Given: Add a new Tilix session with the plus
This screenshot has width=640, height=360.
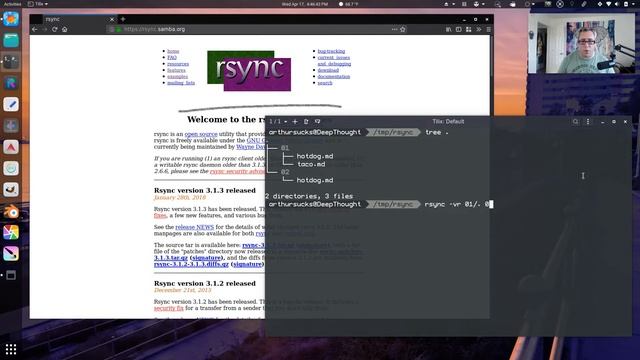Looking at the screenshot, I should [x=295, y=122].
